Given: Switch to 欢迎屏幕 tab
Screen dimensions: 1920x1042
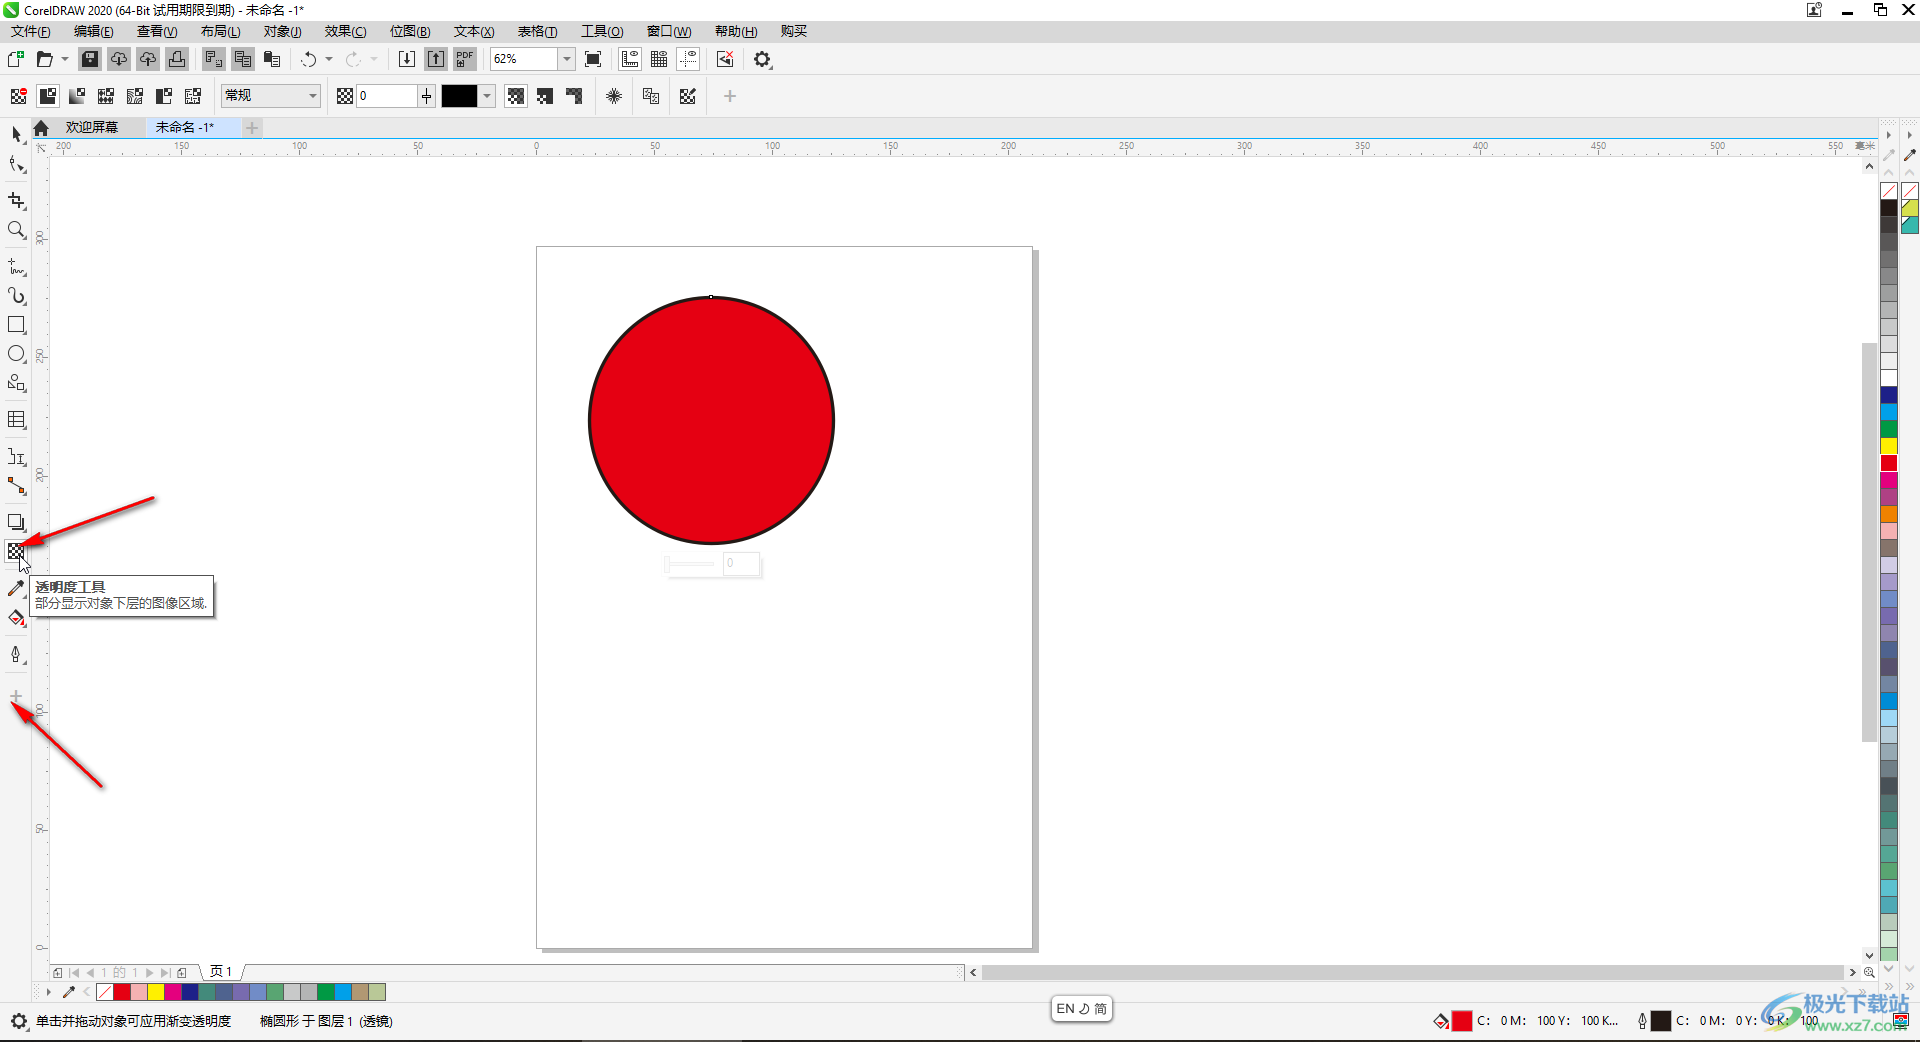Looking at the screenshot, I should [92, 127].
